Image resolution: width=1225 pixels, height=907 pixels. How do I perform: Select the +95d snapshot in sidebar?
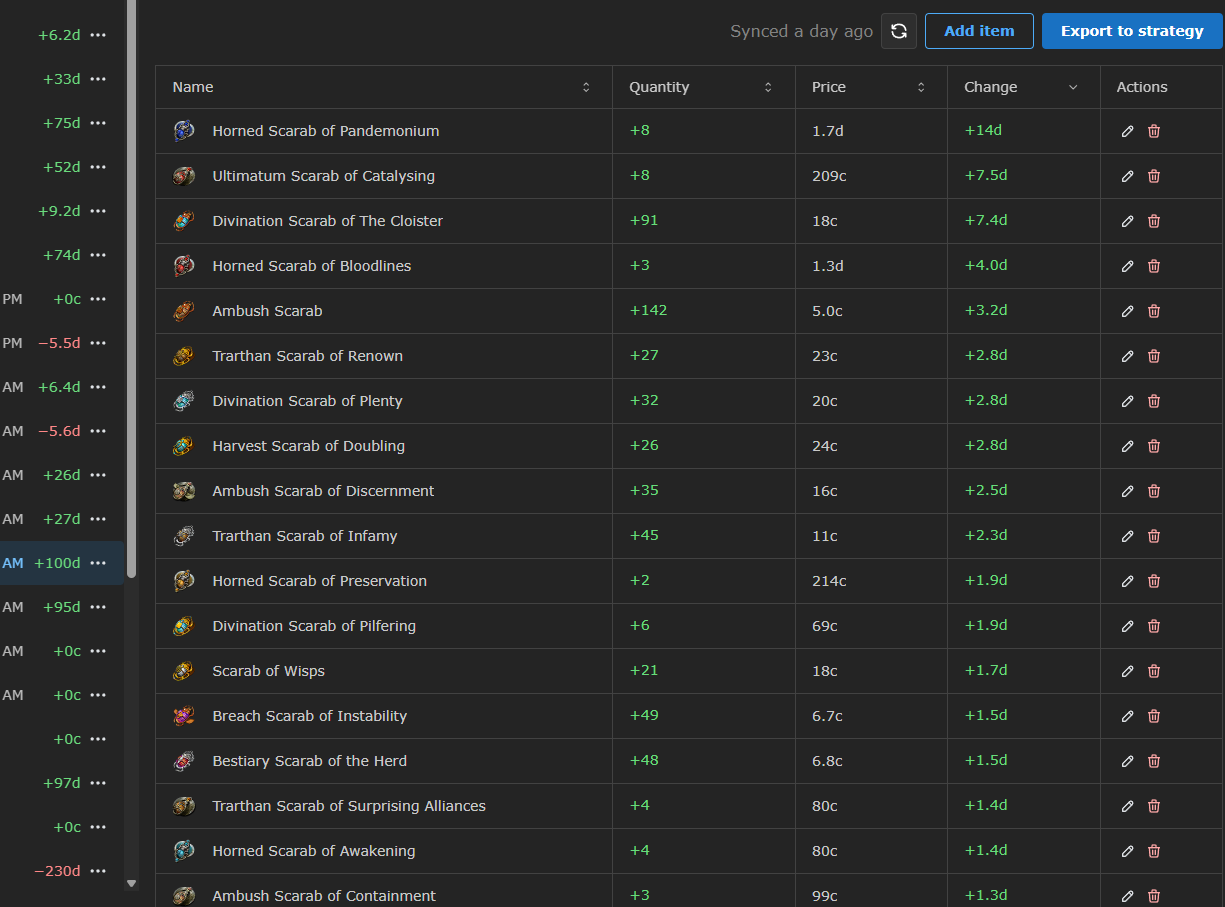point(62,607)
